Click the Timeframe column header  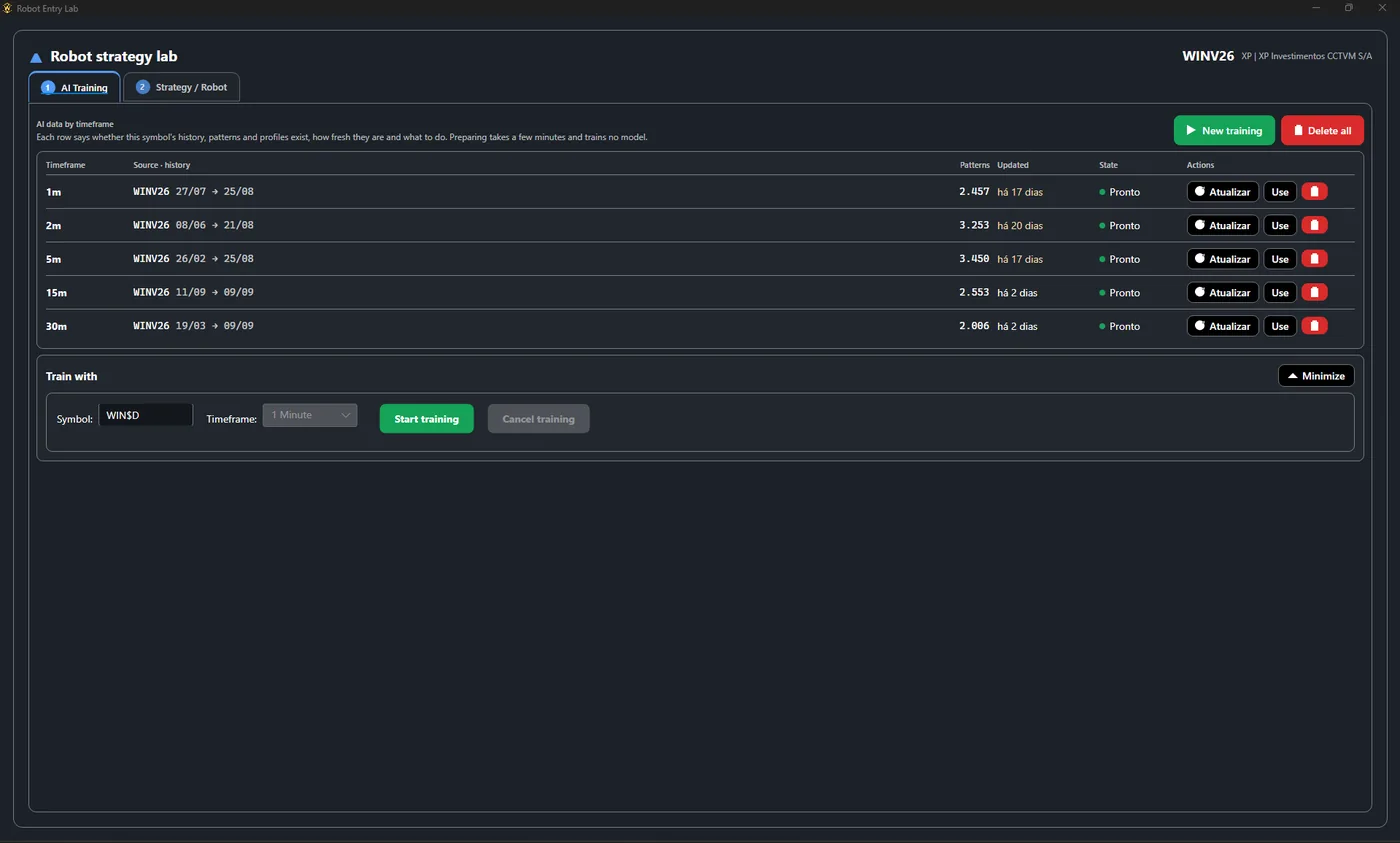point(65,165)
